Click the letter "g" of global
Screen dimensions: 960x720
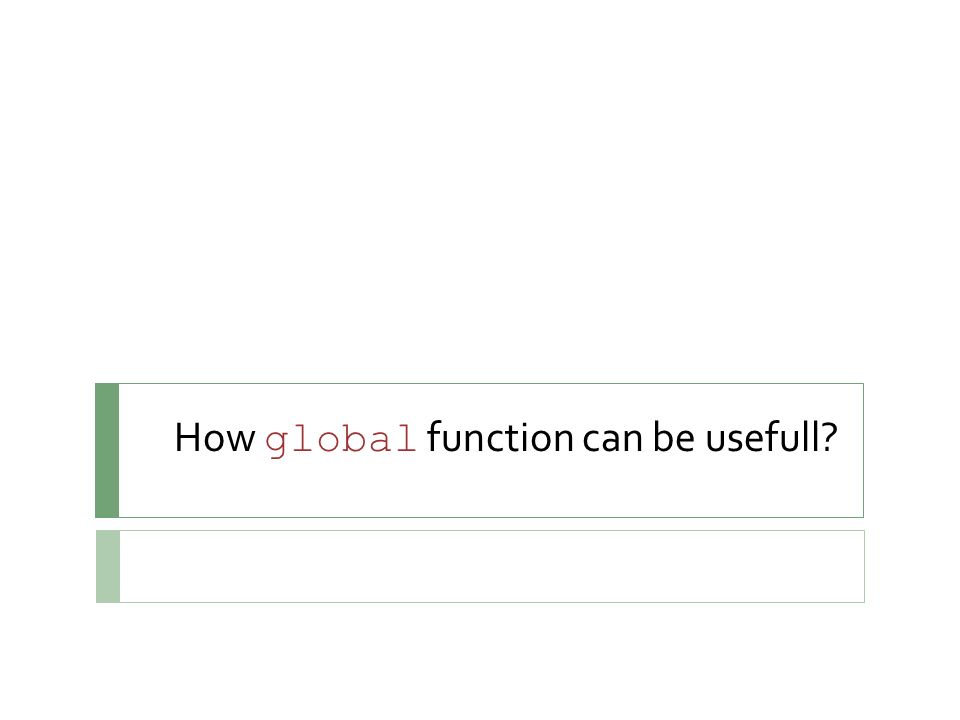(x=276, y=442)
